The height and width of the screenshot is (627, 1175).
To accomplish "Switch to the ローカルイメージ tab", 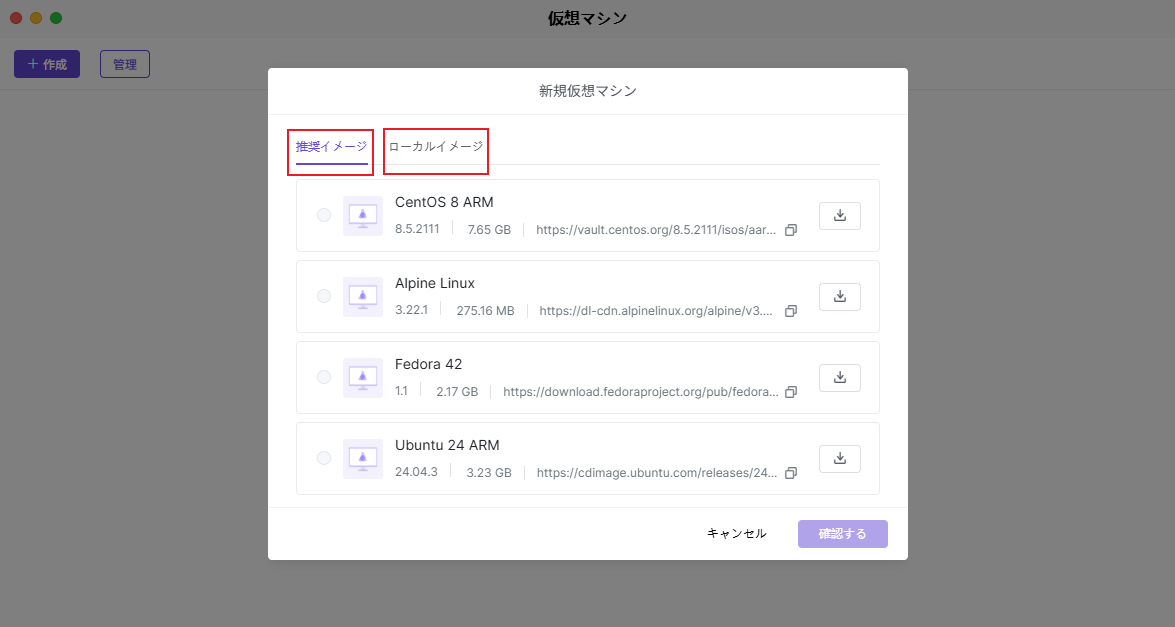I will point(435,147).
